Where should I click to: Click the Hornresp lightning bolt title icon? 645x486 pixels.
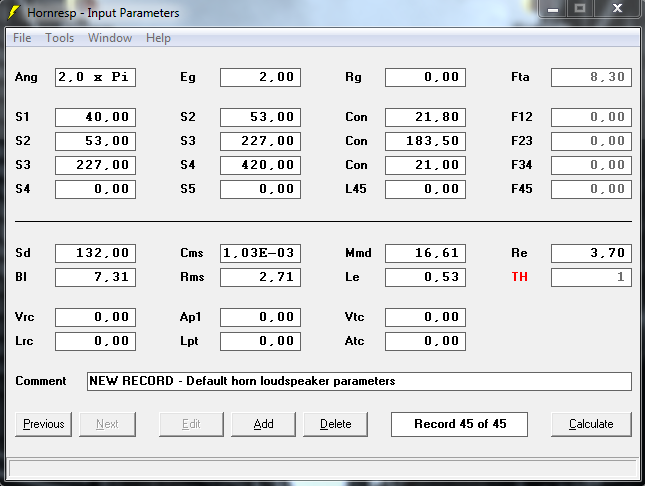(14, 12)
